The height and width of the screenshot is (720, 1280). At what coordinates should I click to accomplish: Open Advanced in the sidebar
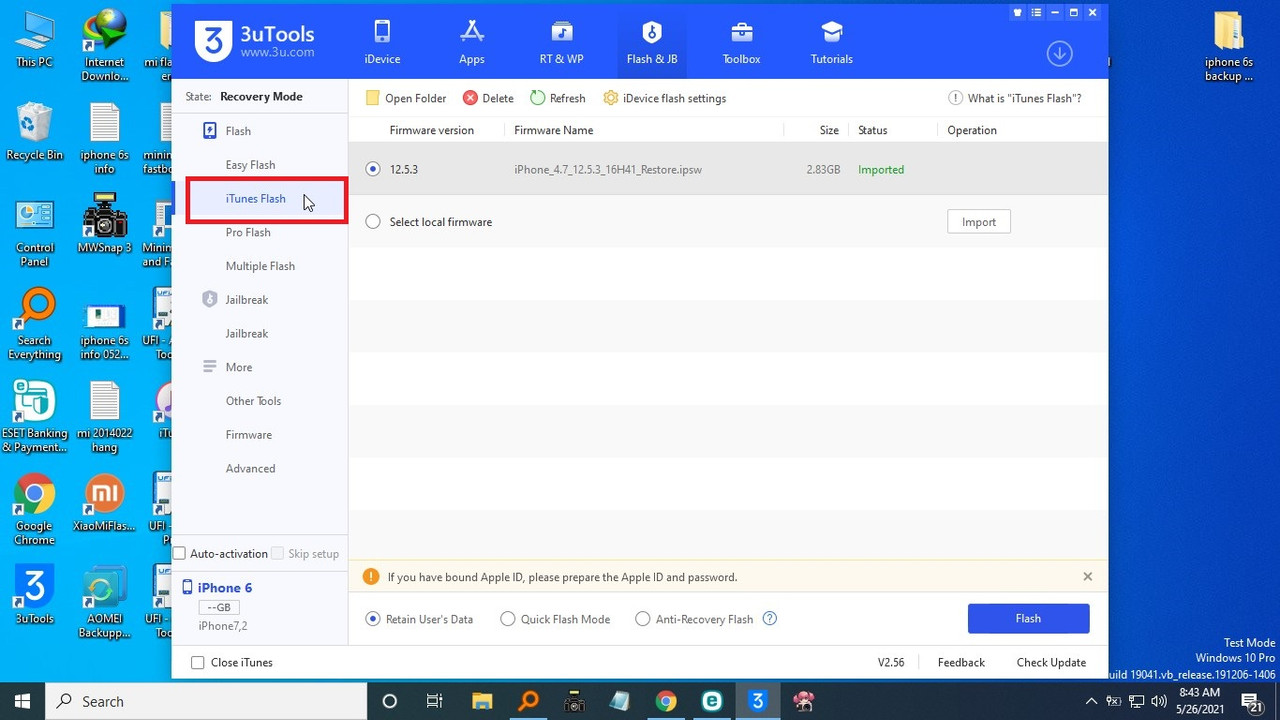click(250, 469)
